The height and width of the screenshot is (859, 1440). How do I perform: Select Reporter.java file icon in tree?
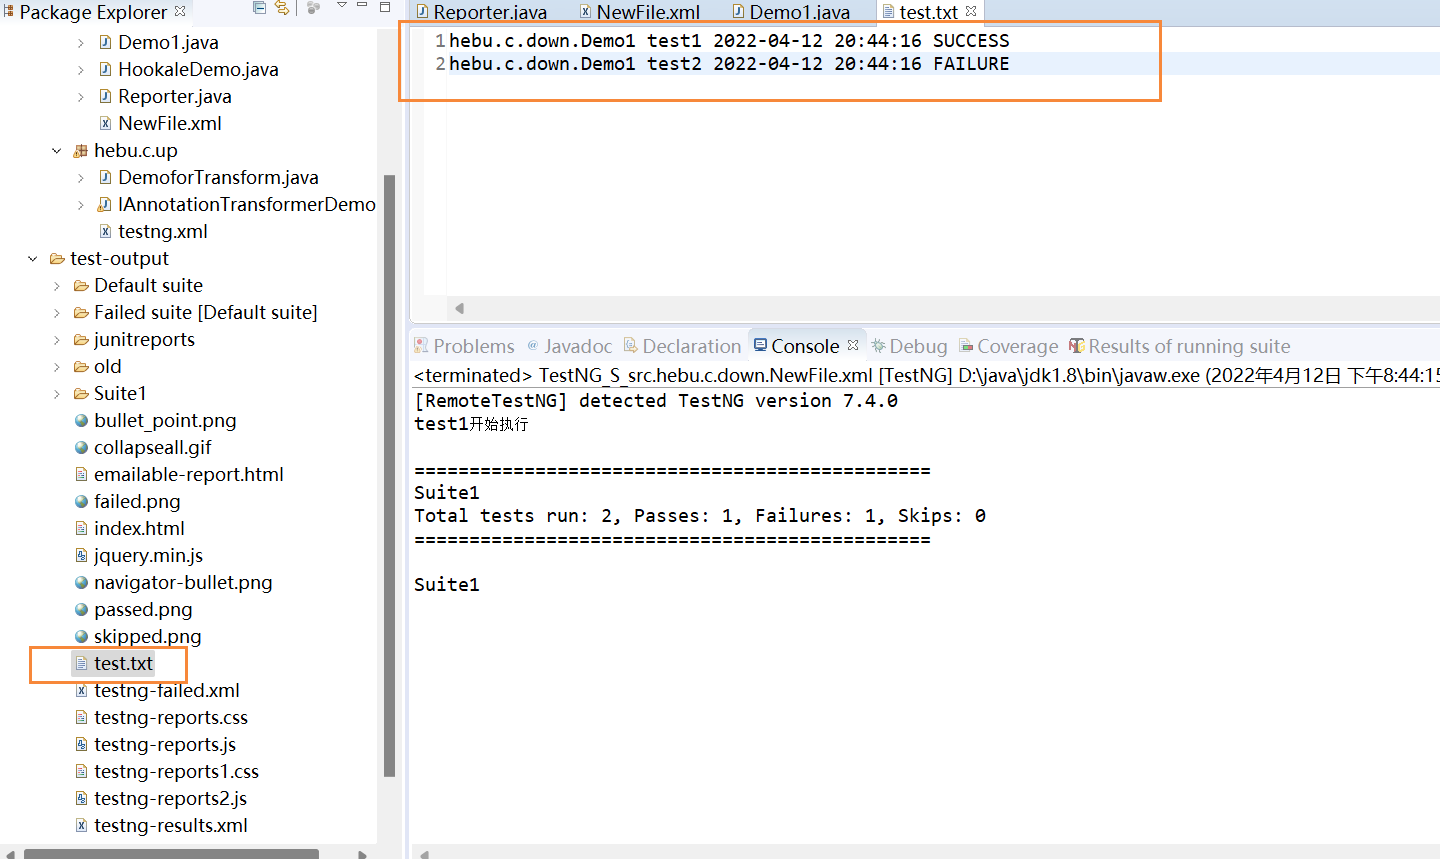coord(105,97)
